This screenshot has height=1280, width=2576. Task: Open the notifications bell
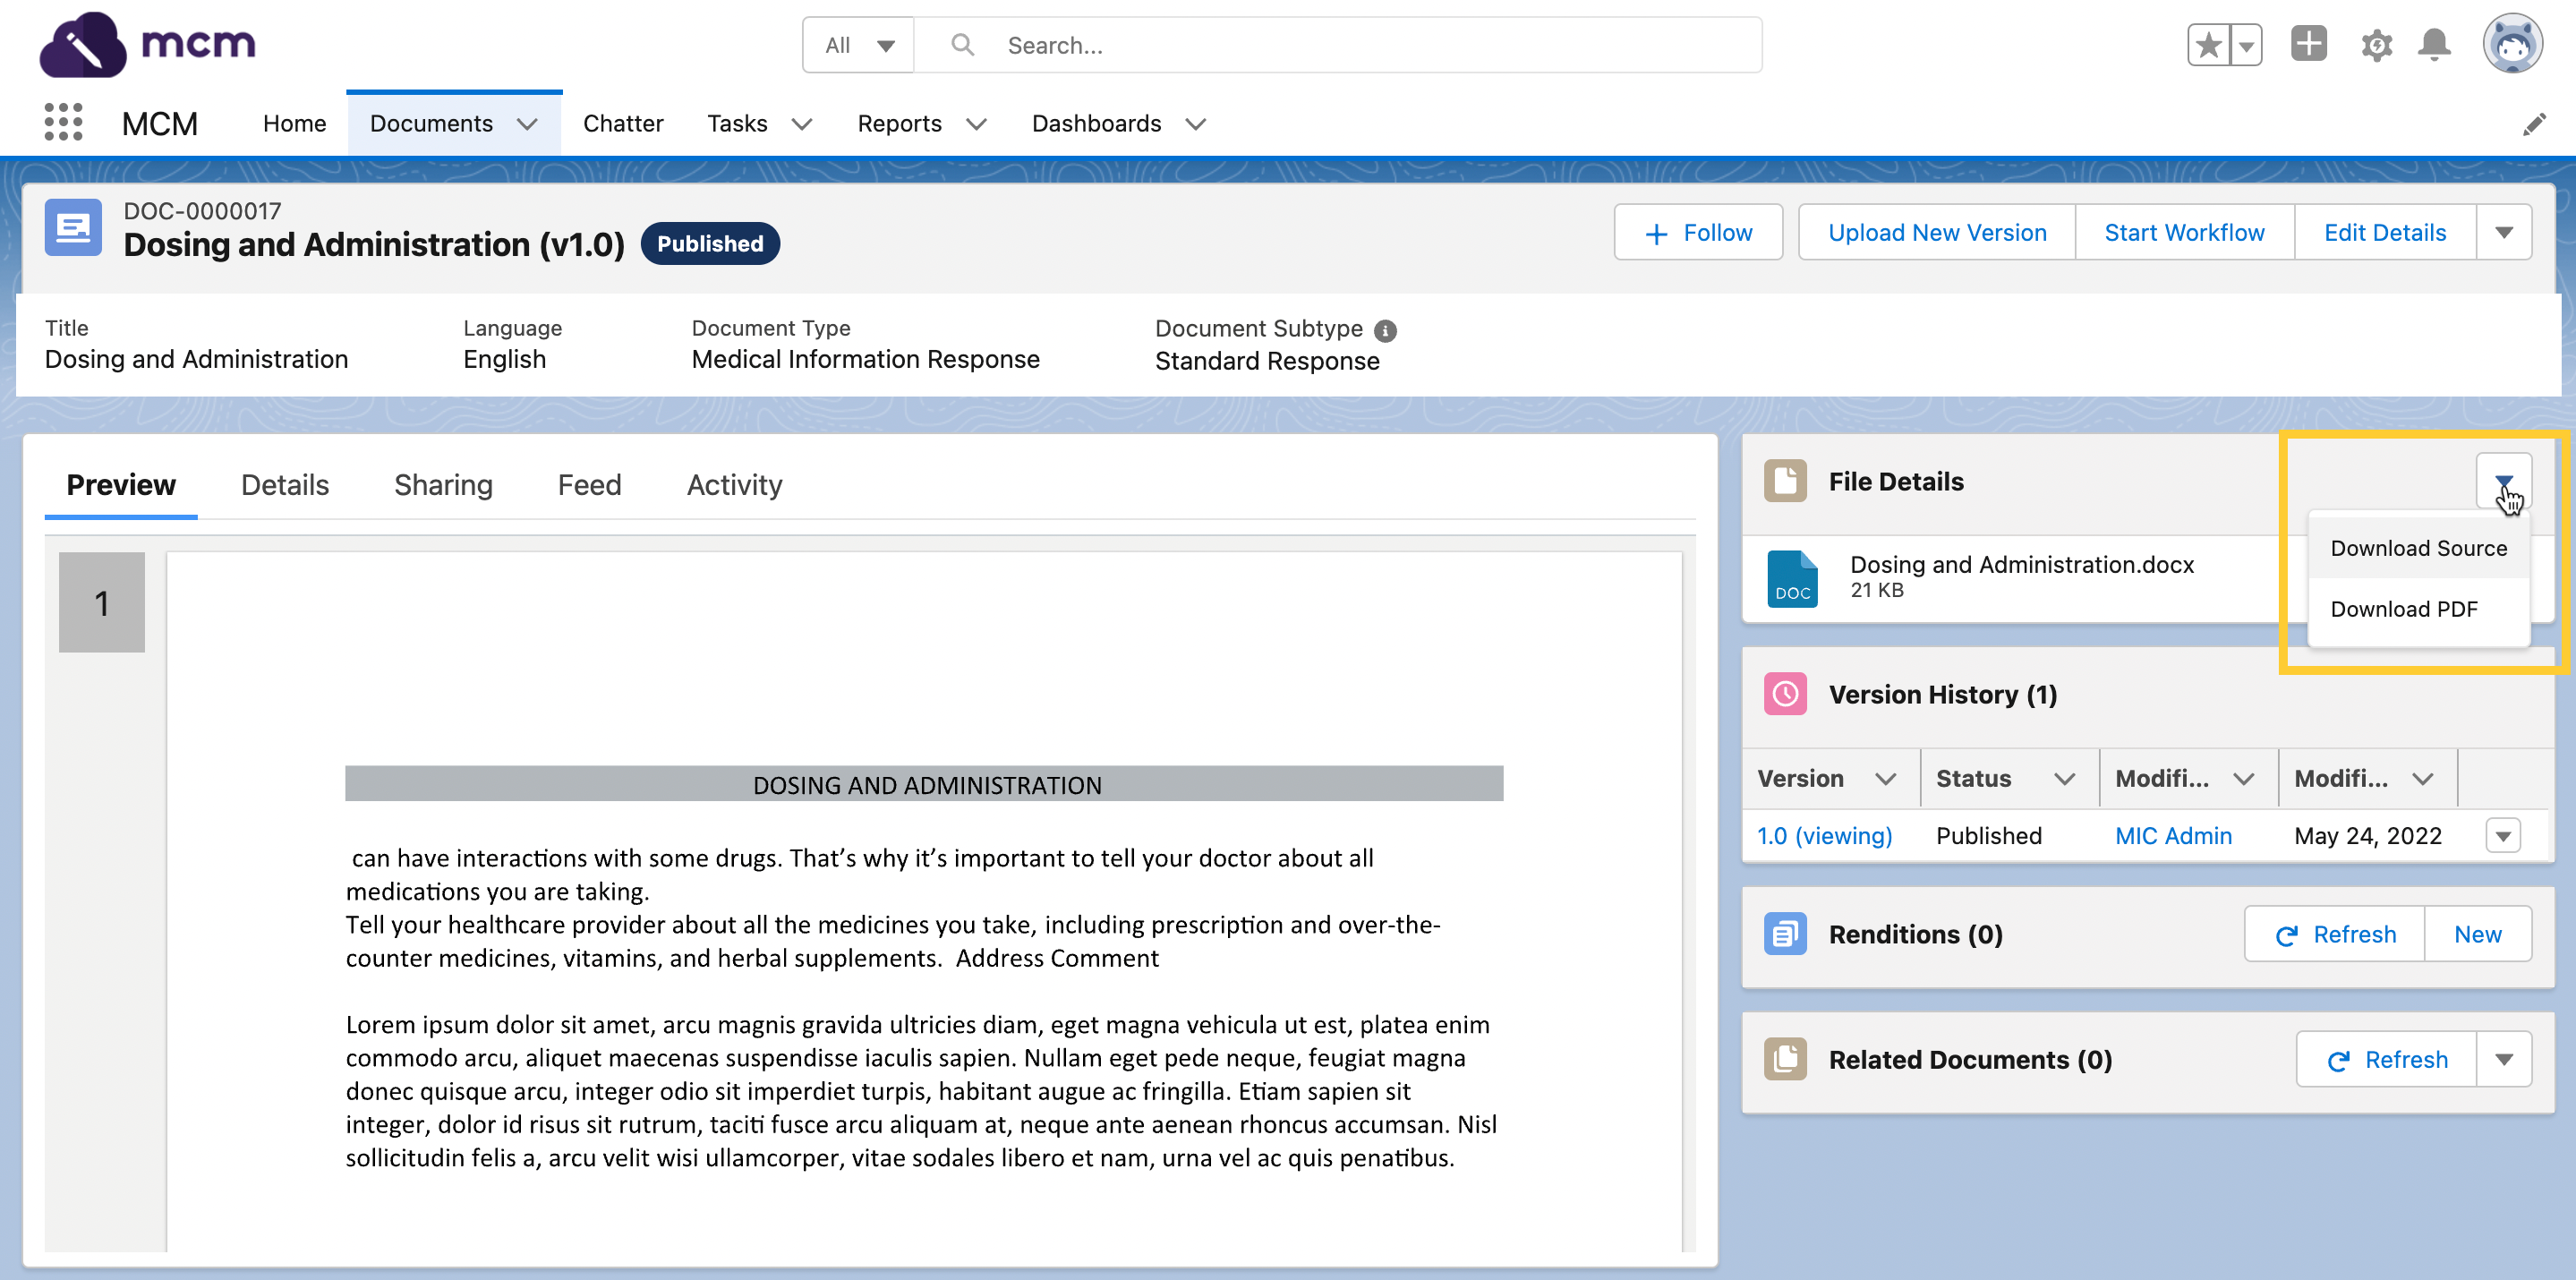(x=2434, y=45)
